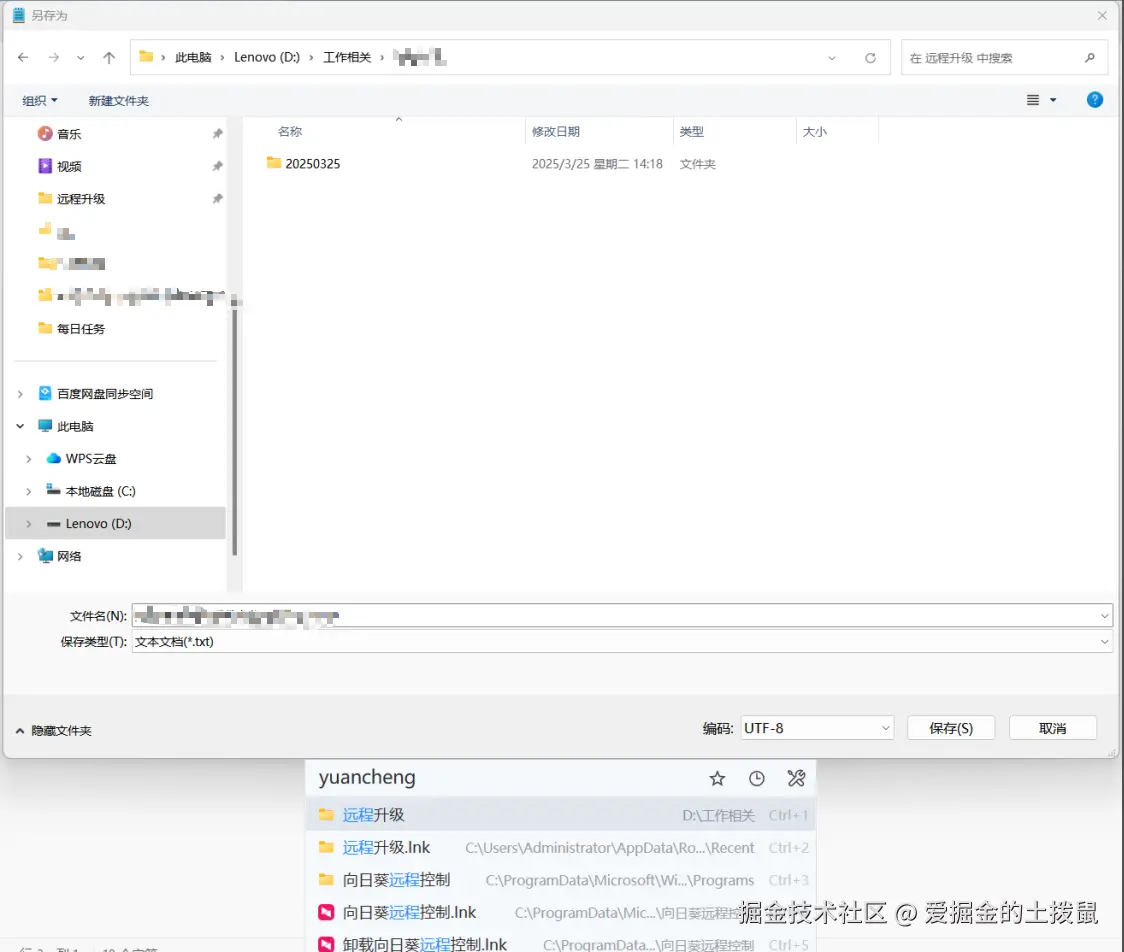Refresh the current folder view
Viewport: 1124px width, 952px height.
(x=870, y=58)
